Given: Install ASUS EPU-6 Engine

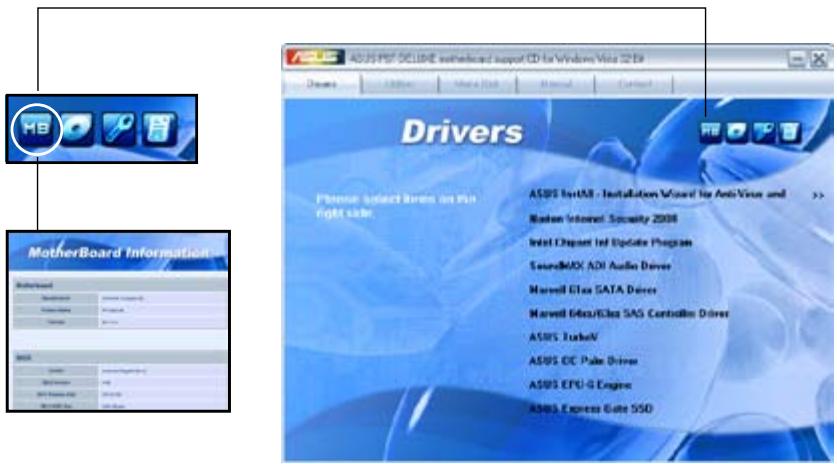Looking at the screenshot, I should coord(580,385).
